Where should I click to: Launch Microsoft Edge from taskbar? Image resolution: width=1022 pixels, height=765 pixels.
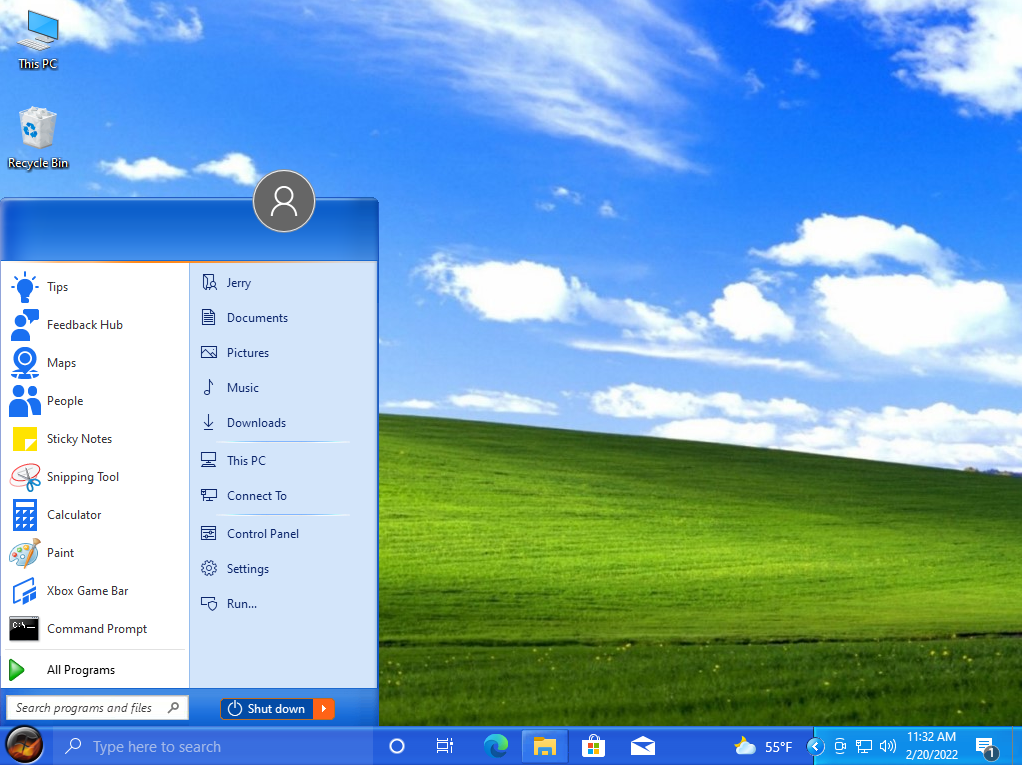496,746
